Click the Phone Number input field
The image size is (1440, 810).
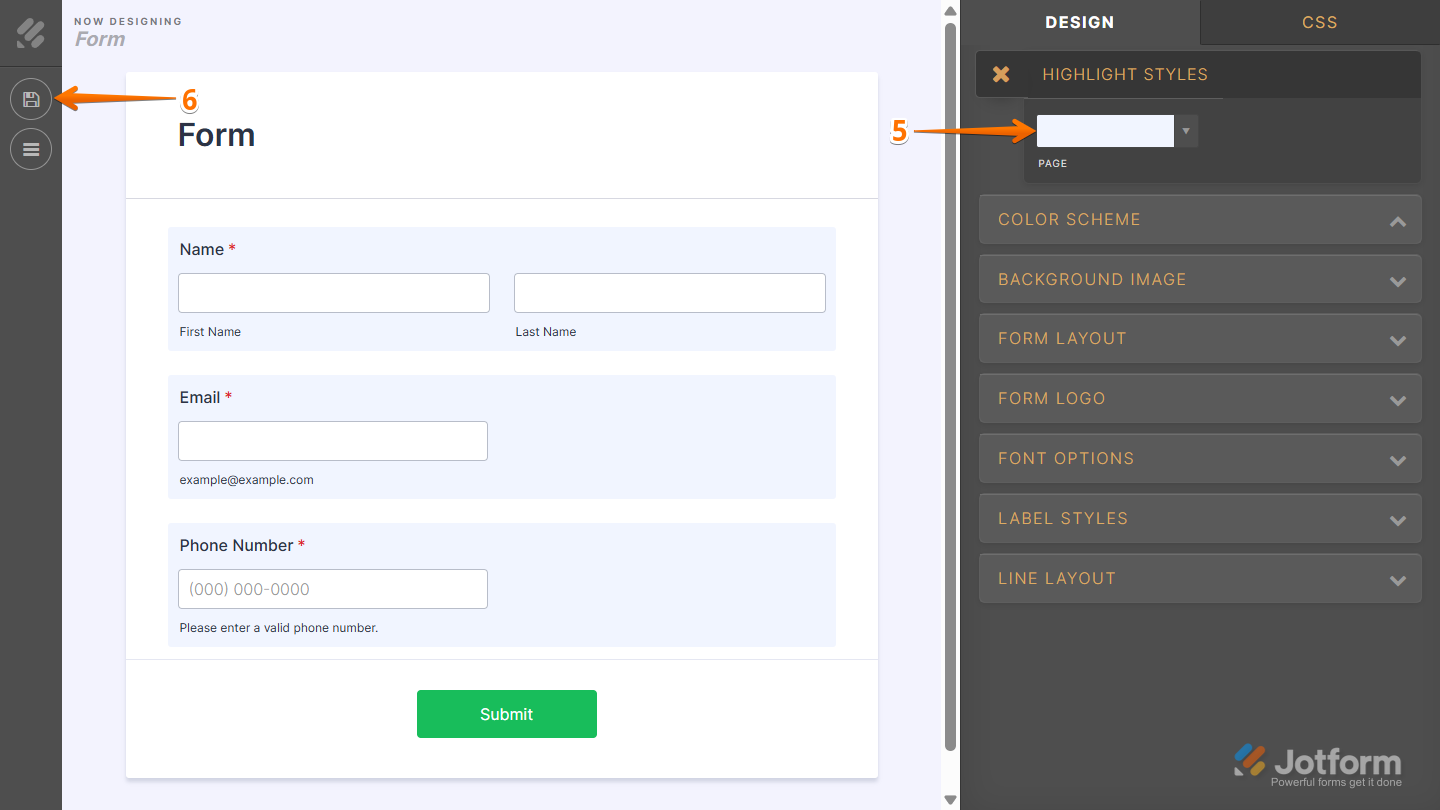tap(333, 588)
